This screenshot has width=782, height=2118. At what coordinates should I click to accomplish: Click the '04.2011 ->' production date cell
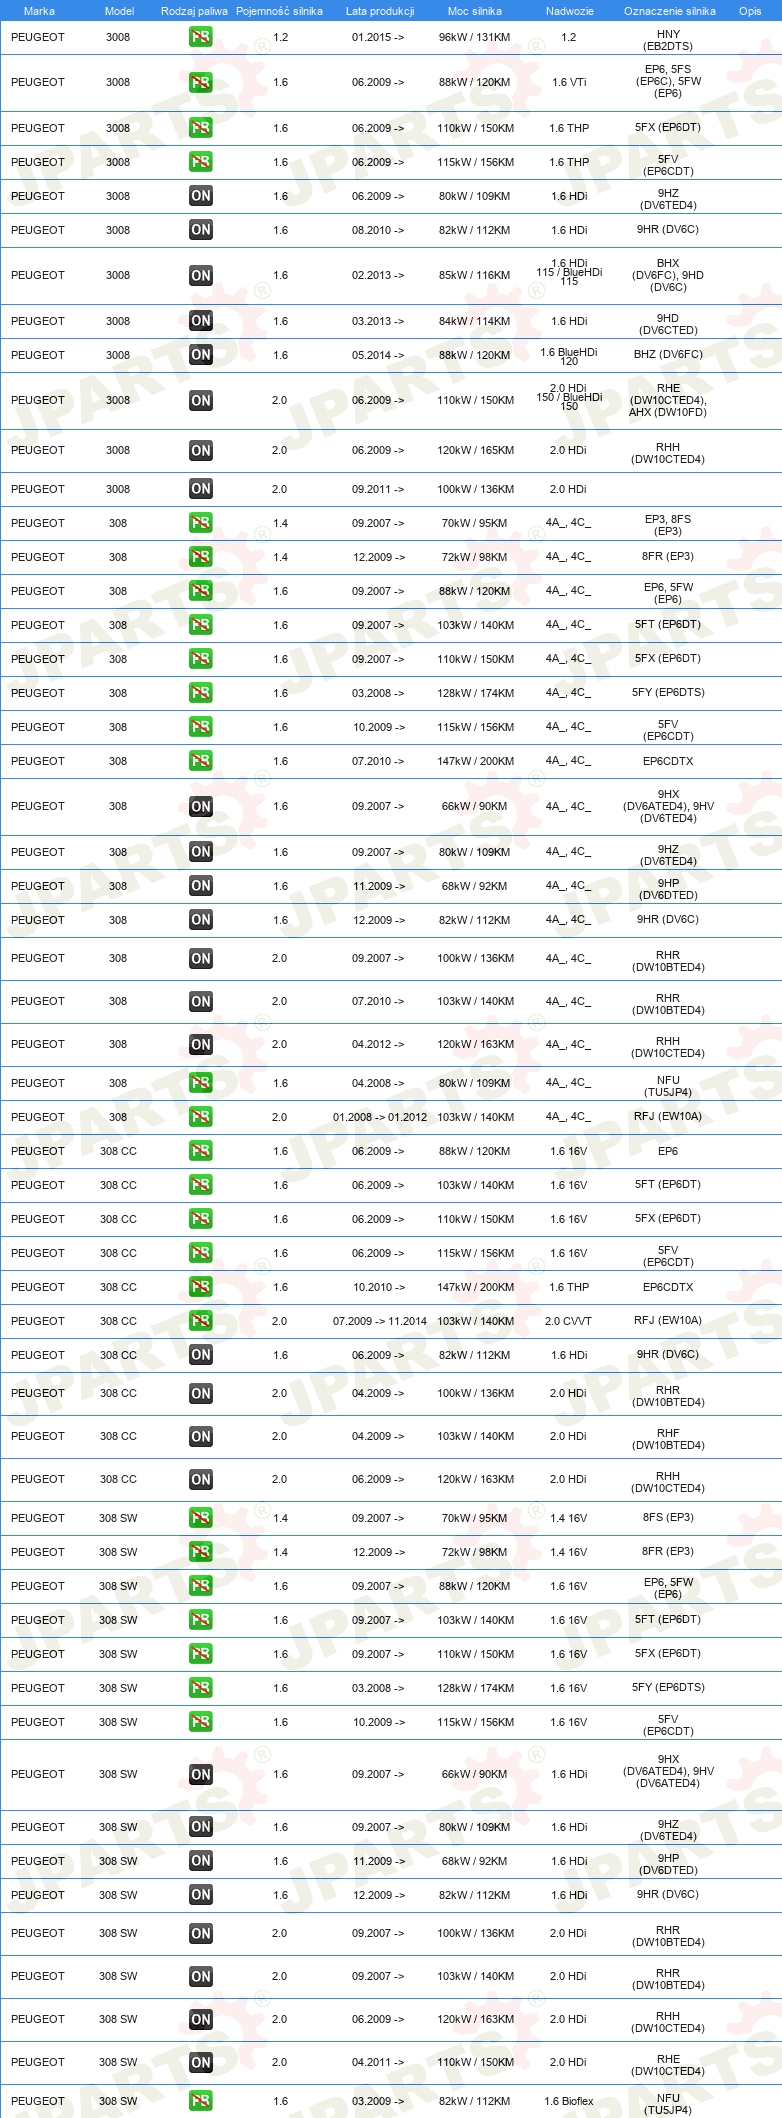[x=378, y=2062]
